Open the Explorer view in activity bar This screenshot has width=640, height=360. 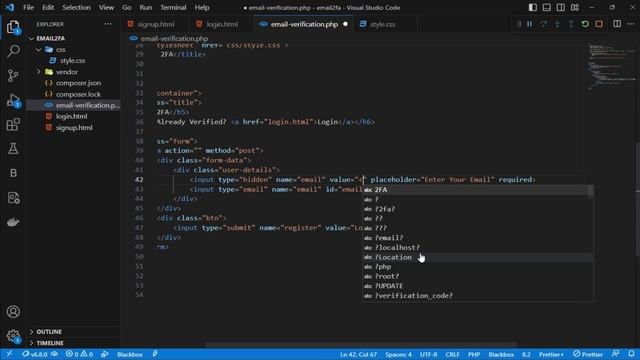(x=13, y=27)
